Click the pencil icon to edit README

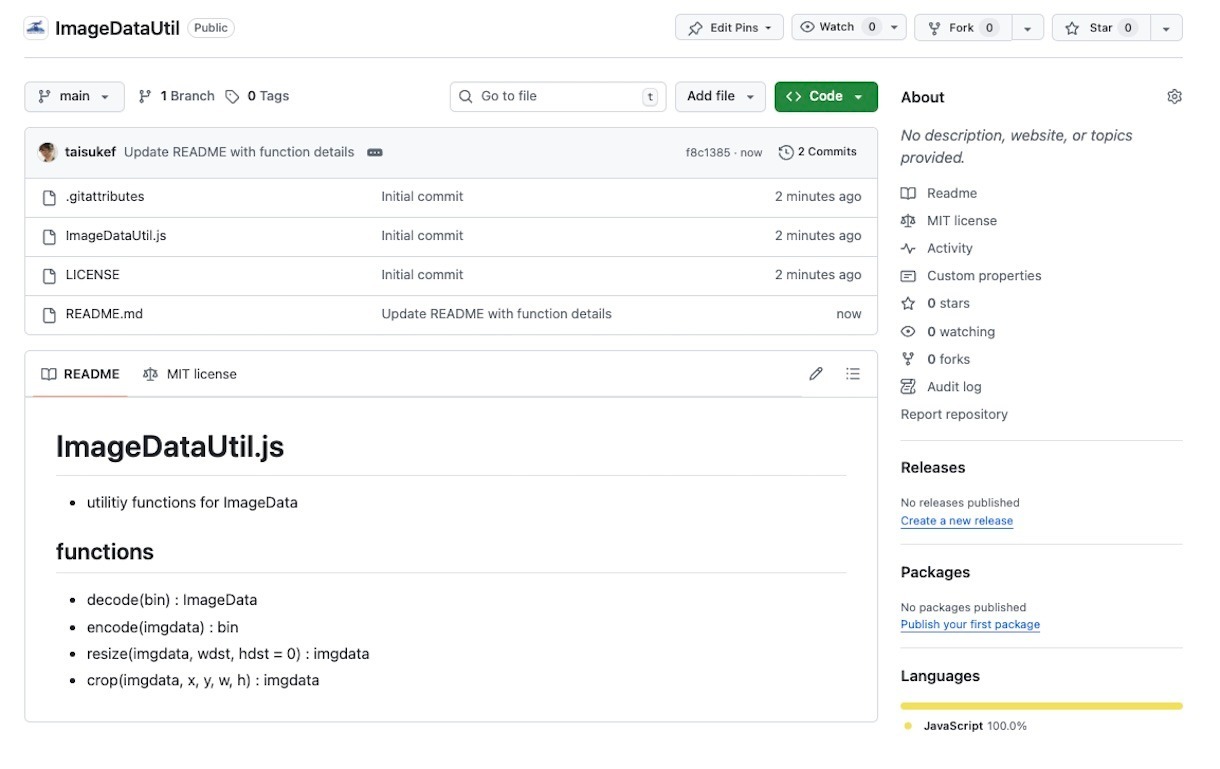pos(816,374)
